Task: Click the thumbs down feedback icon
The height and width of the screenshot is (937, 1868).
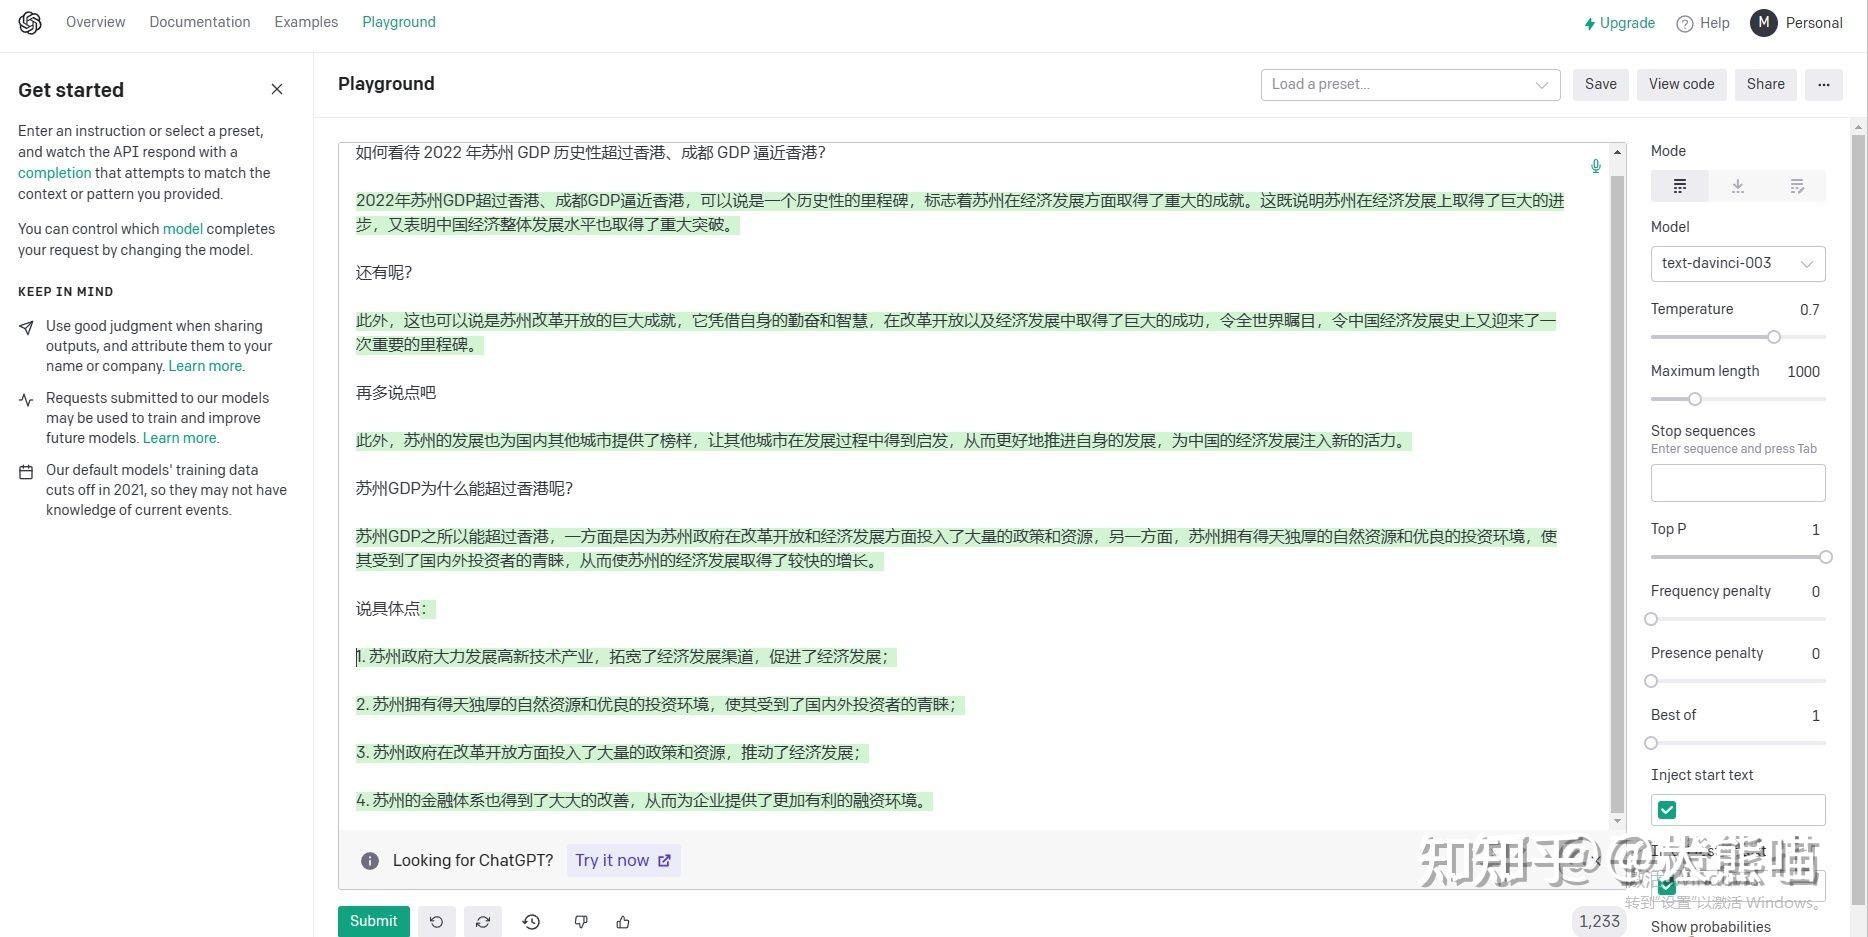Action: click(x=581, y=922)
